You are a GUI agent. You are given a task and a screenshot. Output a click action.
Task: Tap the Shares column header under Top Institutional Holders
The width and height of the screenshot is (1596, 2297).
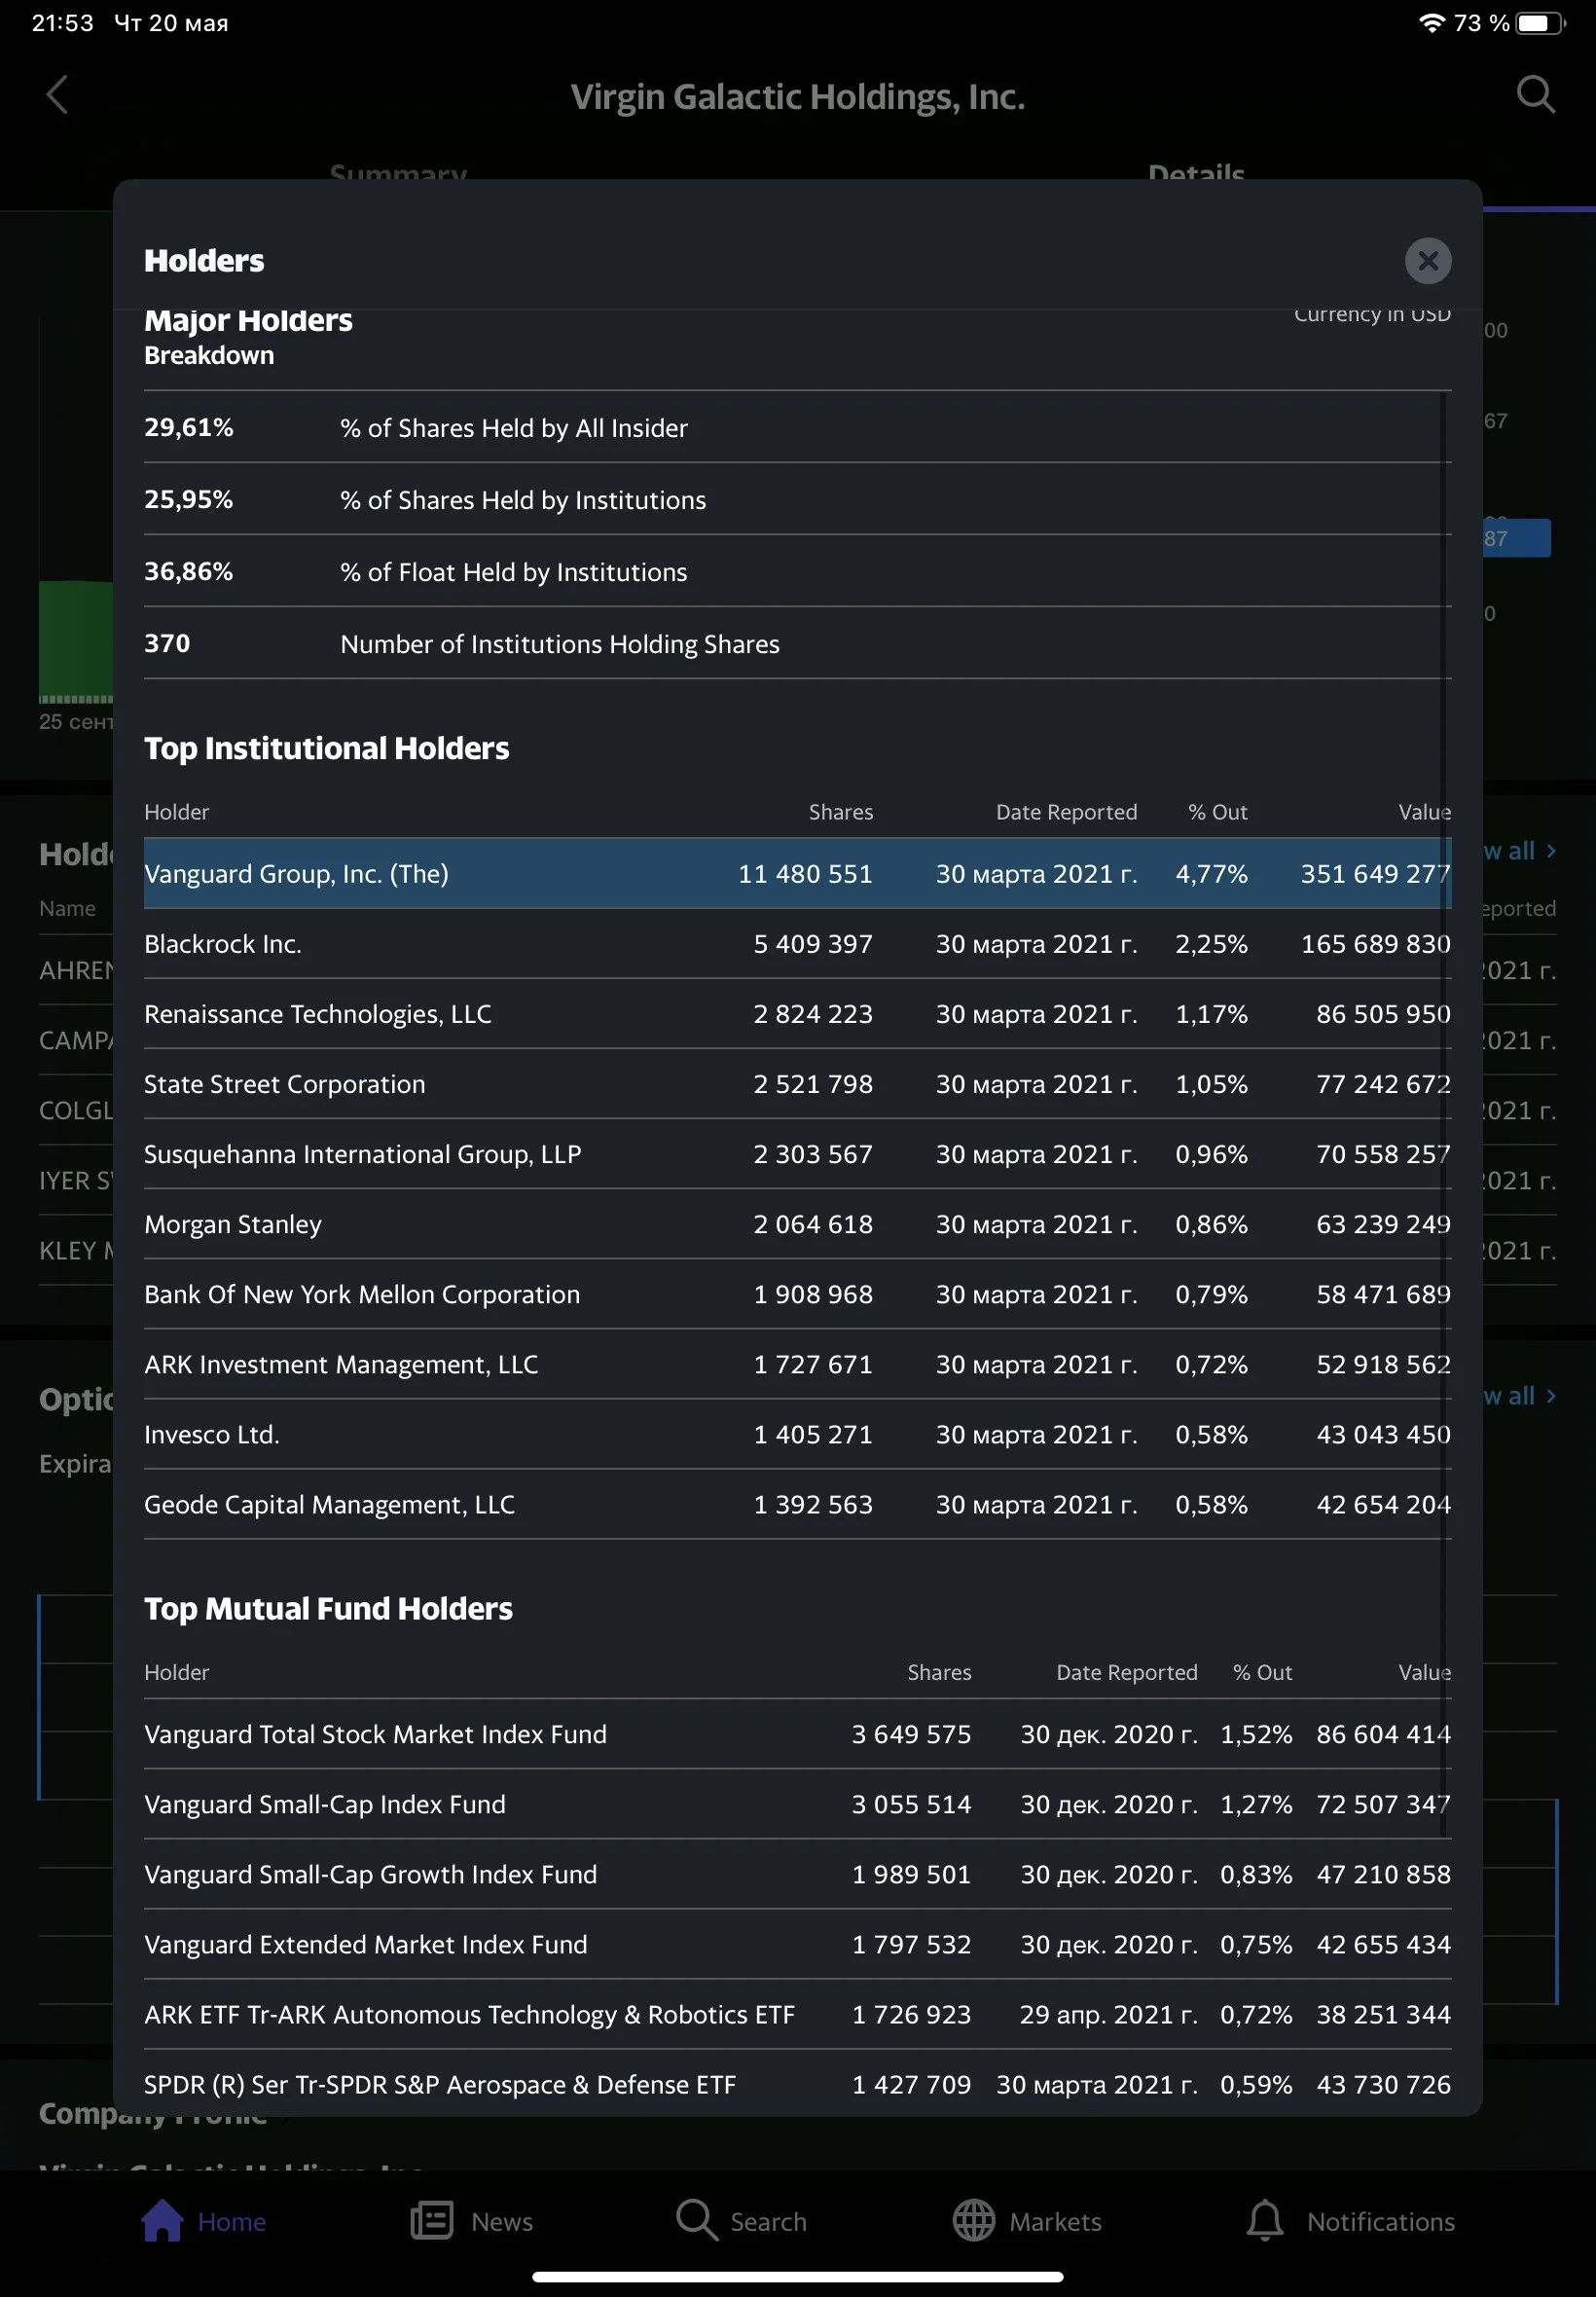[840, 812]
